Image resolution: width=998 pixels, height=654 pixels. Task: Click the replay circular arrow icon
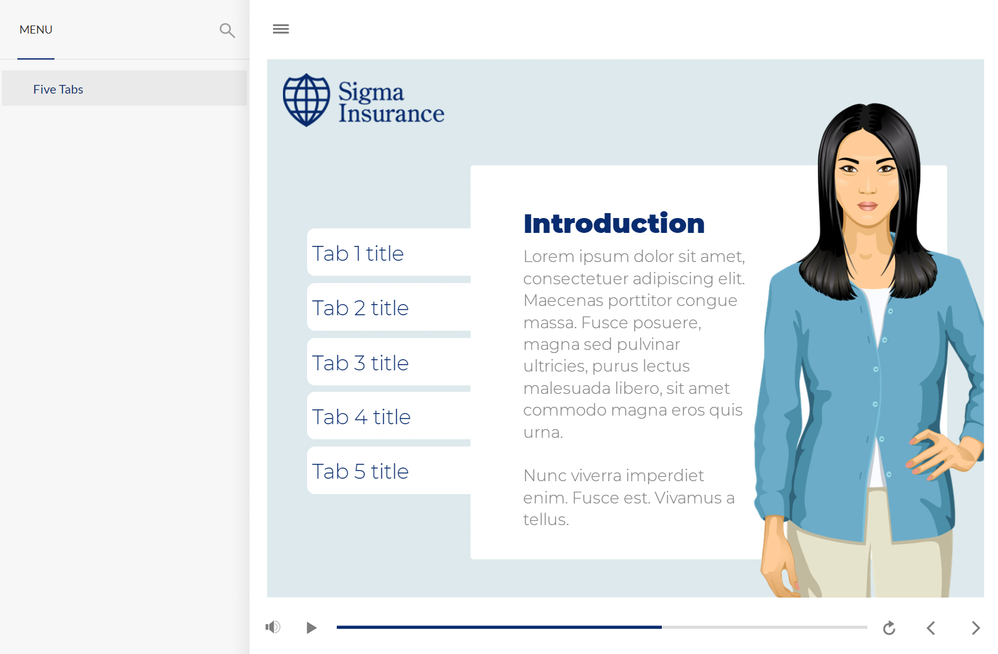[889, 628]
